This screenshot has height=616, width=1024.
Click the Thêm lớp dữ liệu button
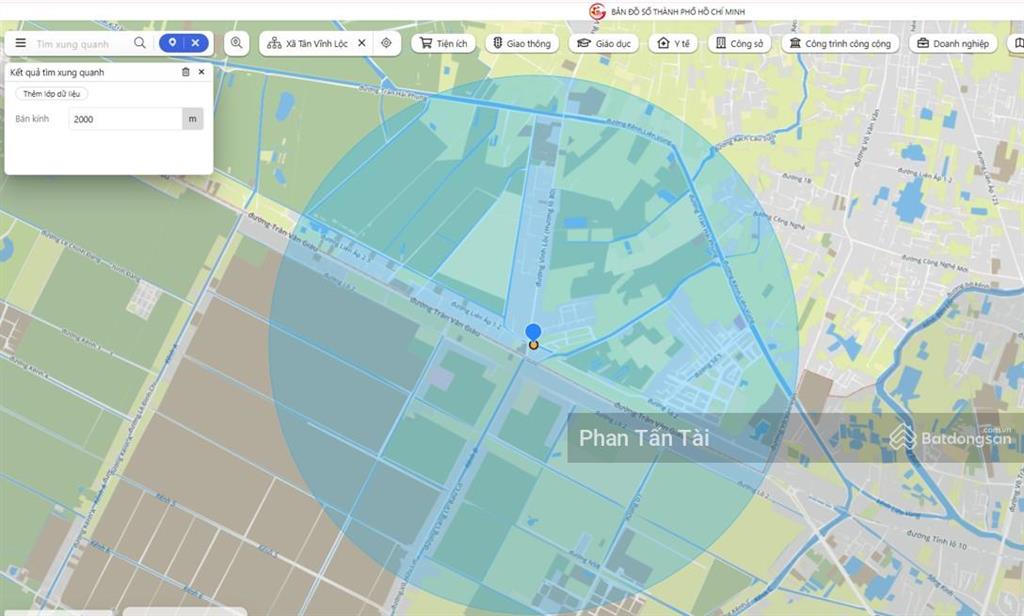tap(52, 94)
